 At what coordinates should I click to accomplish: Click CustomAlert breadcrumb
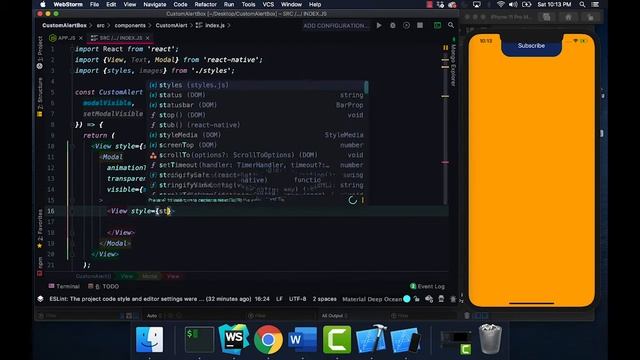171,25
